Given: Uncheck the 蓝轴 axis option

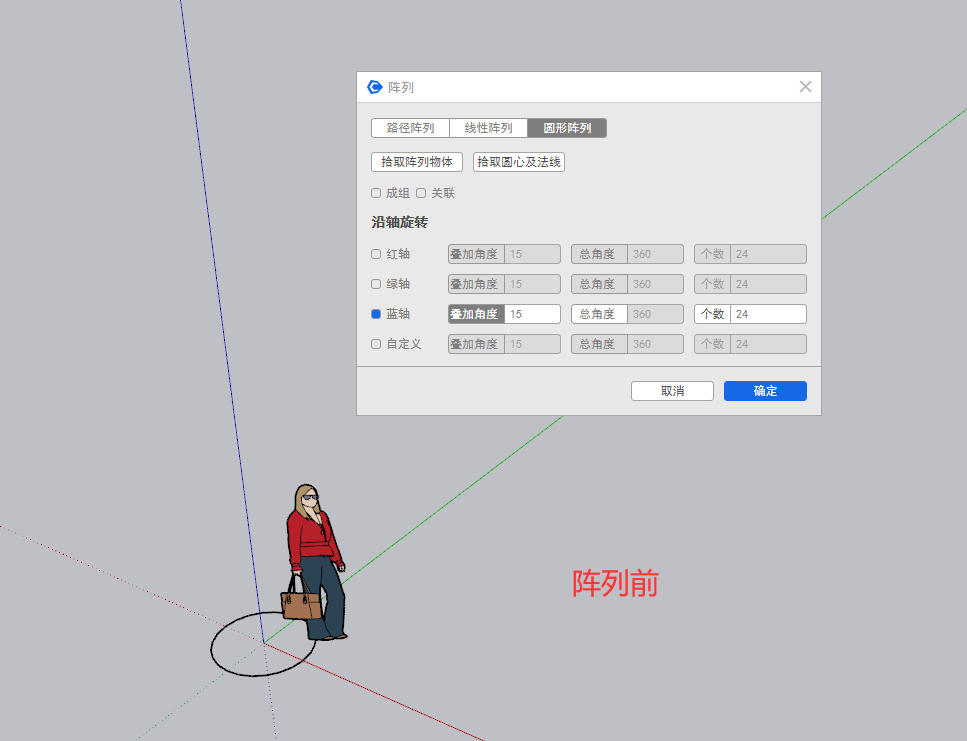Looking at the screenshot, I should point(376,314).
